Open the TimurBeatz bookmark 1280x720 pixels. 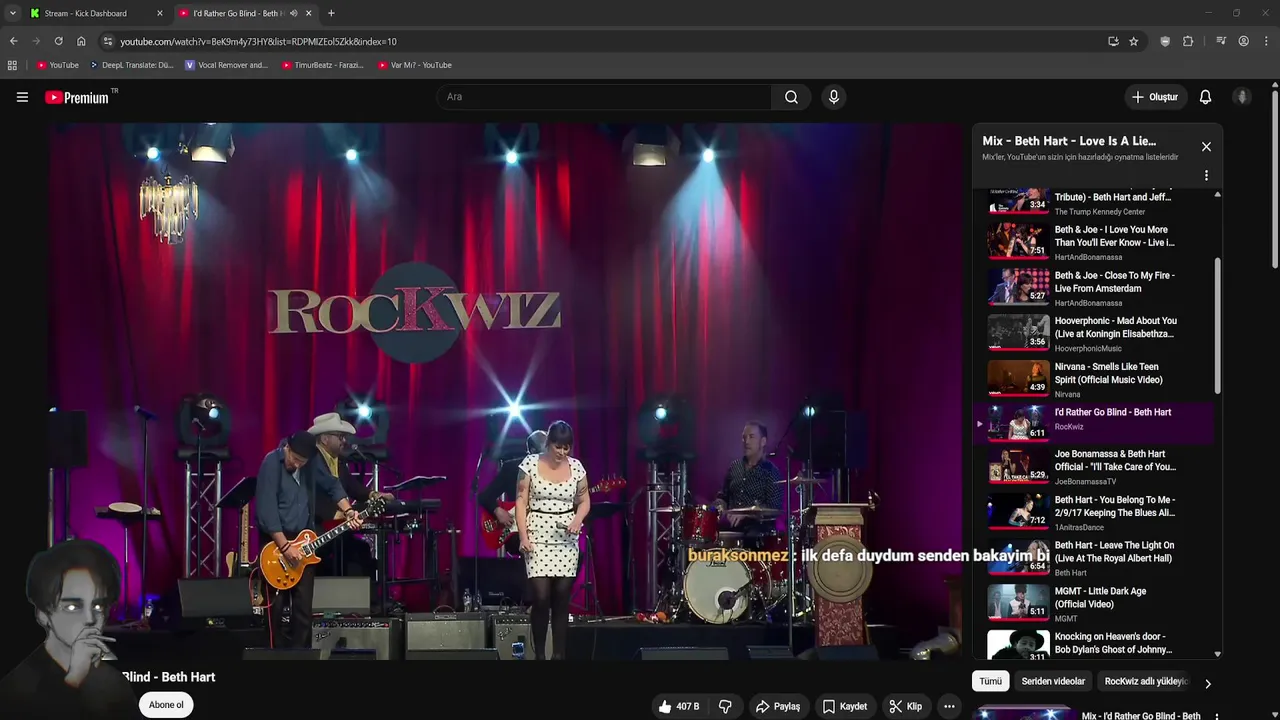(x=323, y=65)
